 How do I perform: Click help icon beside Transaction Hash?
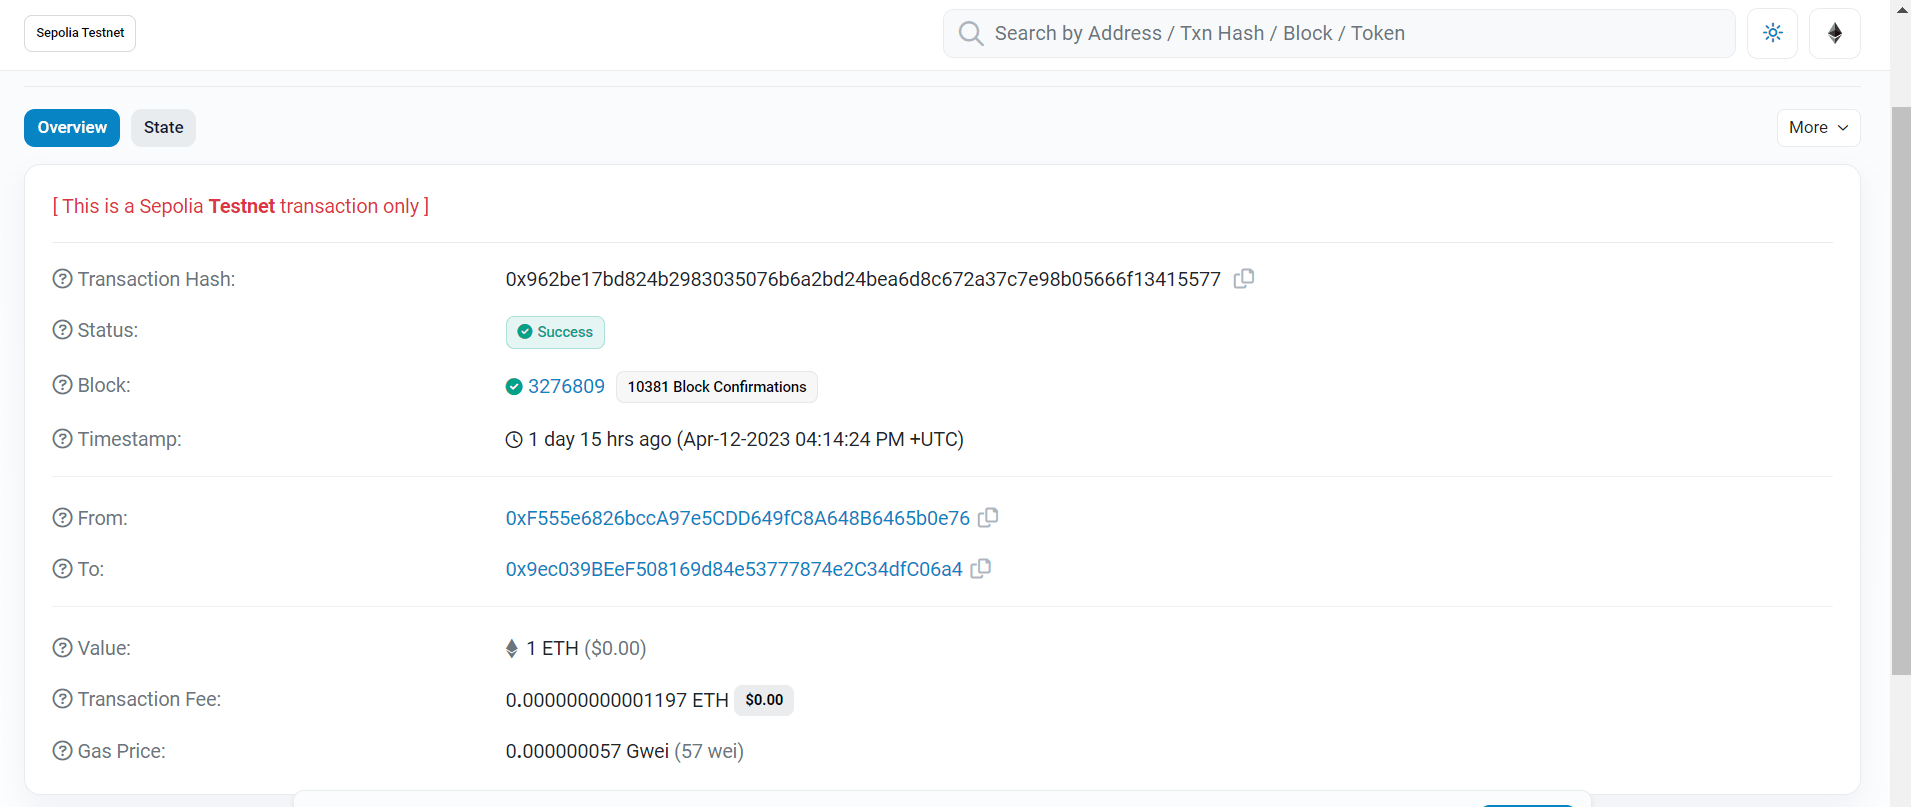[x=62, y=279]
